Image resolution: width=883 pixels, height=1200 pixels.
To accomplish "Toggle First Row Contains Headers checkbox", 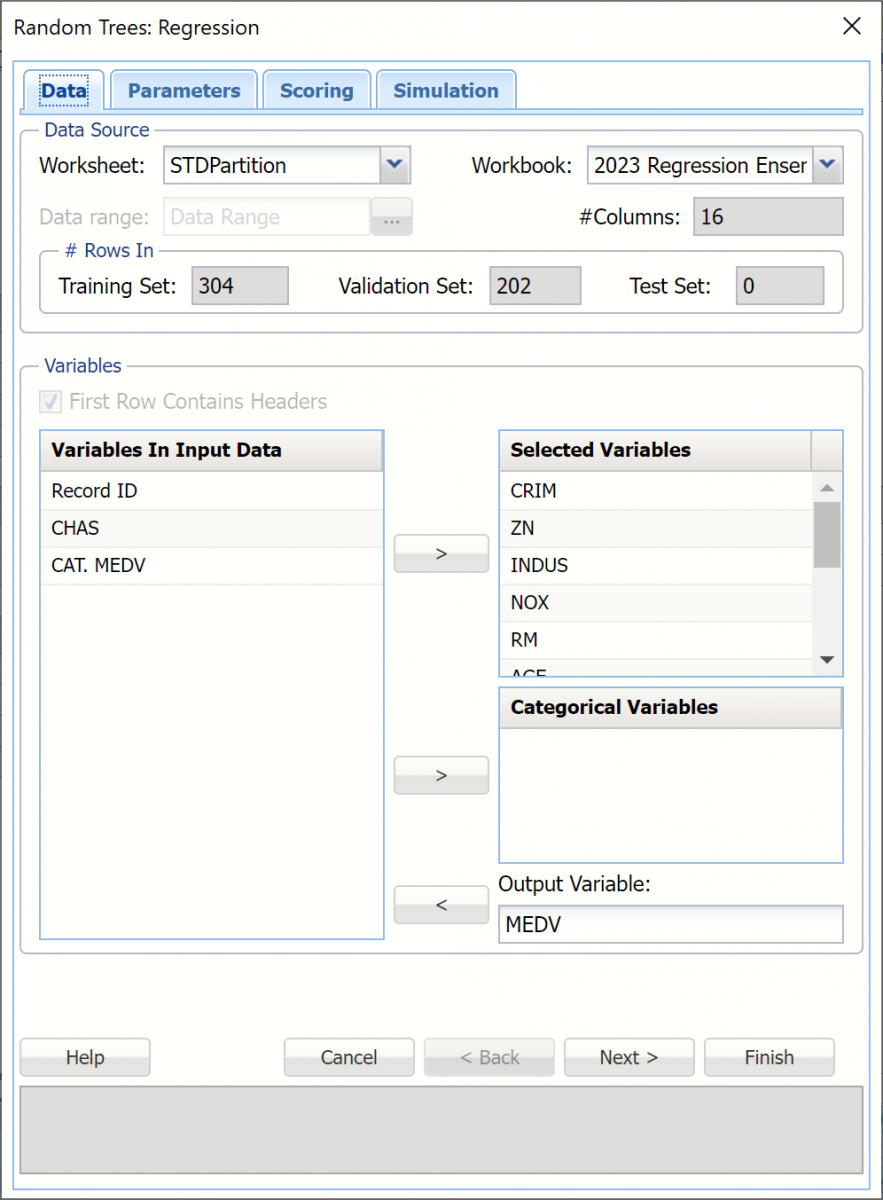I will pos(49,402).
